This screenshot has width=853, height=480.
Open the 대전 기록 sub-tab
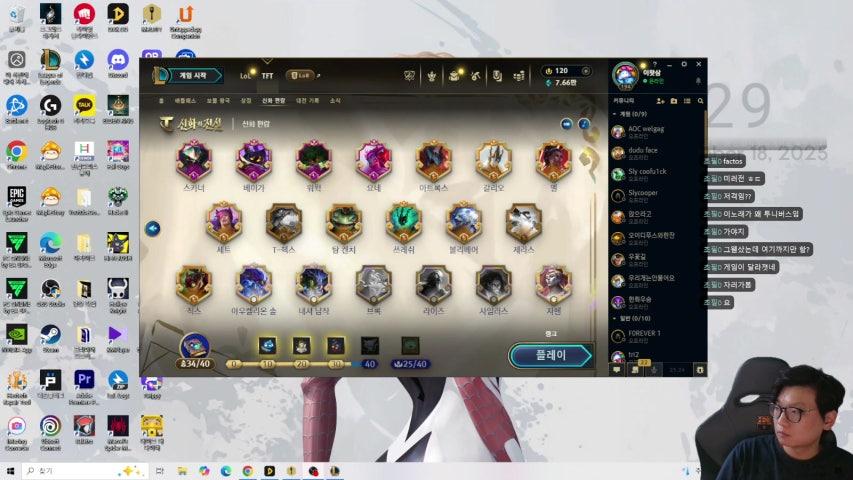(x=306, y=101)
